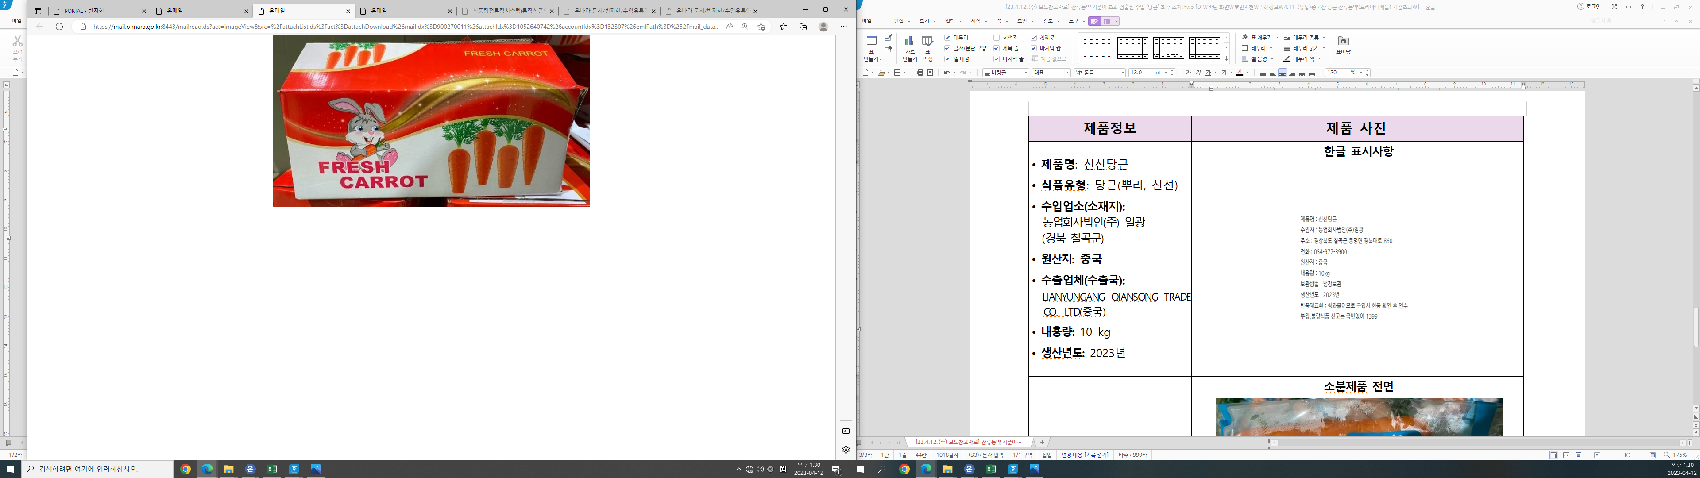Open the 도구 menu in Hancom
This screenshot has width=1700, height=478.
1075,20
